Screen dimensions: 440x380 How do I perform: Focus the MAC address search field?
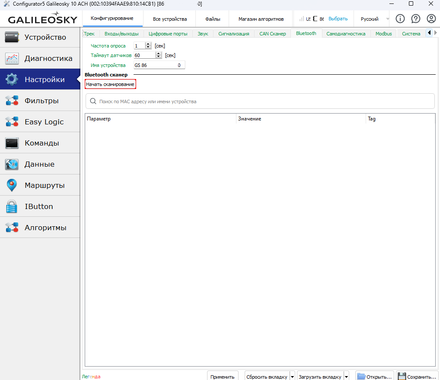pyautogui.click(x=260, y=101)
